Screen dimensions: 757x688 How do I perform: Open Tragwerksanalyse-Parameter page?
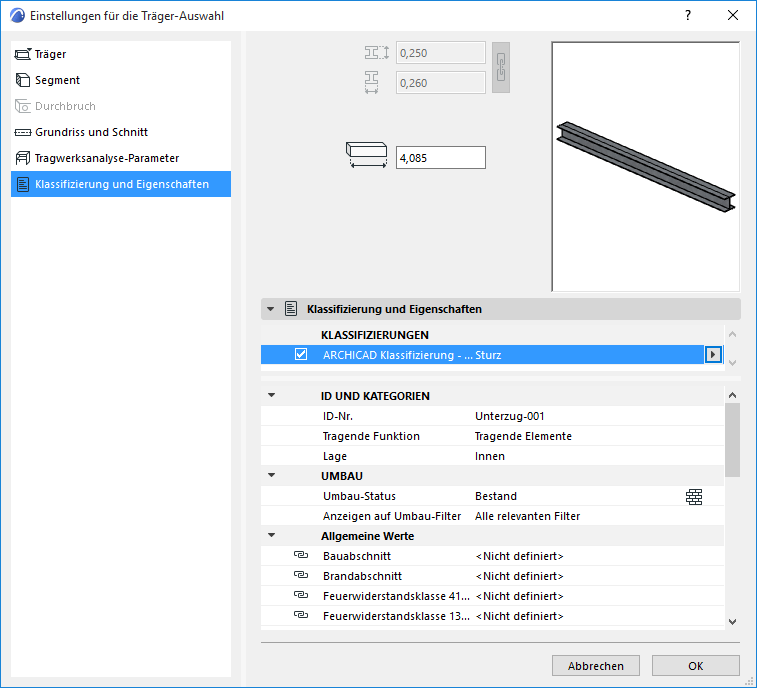(x=121, y=158)
